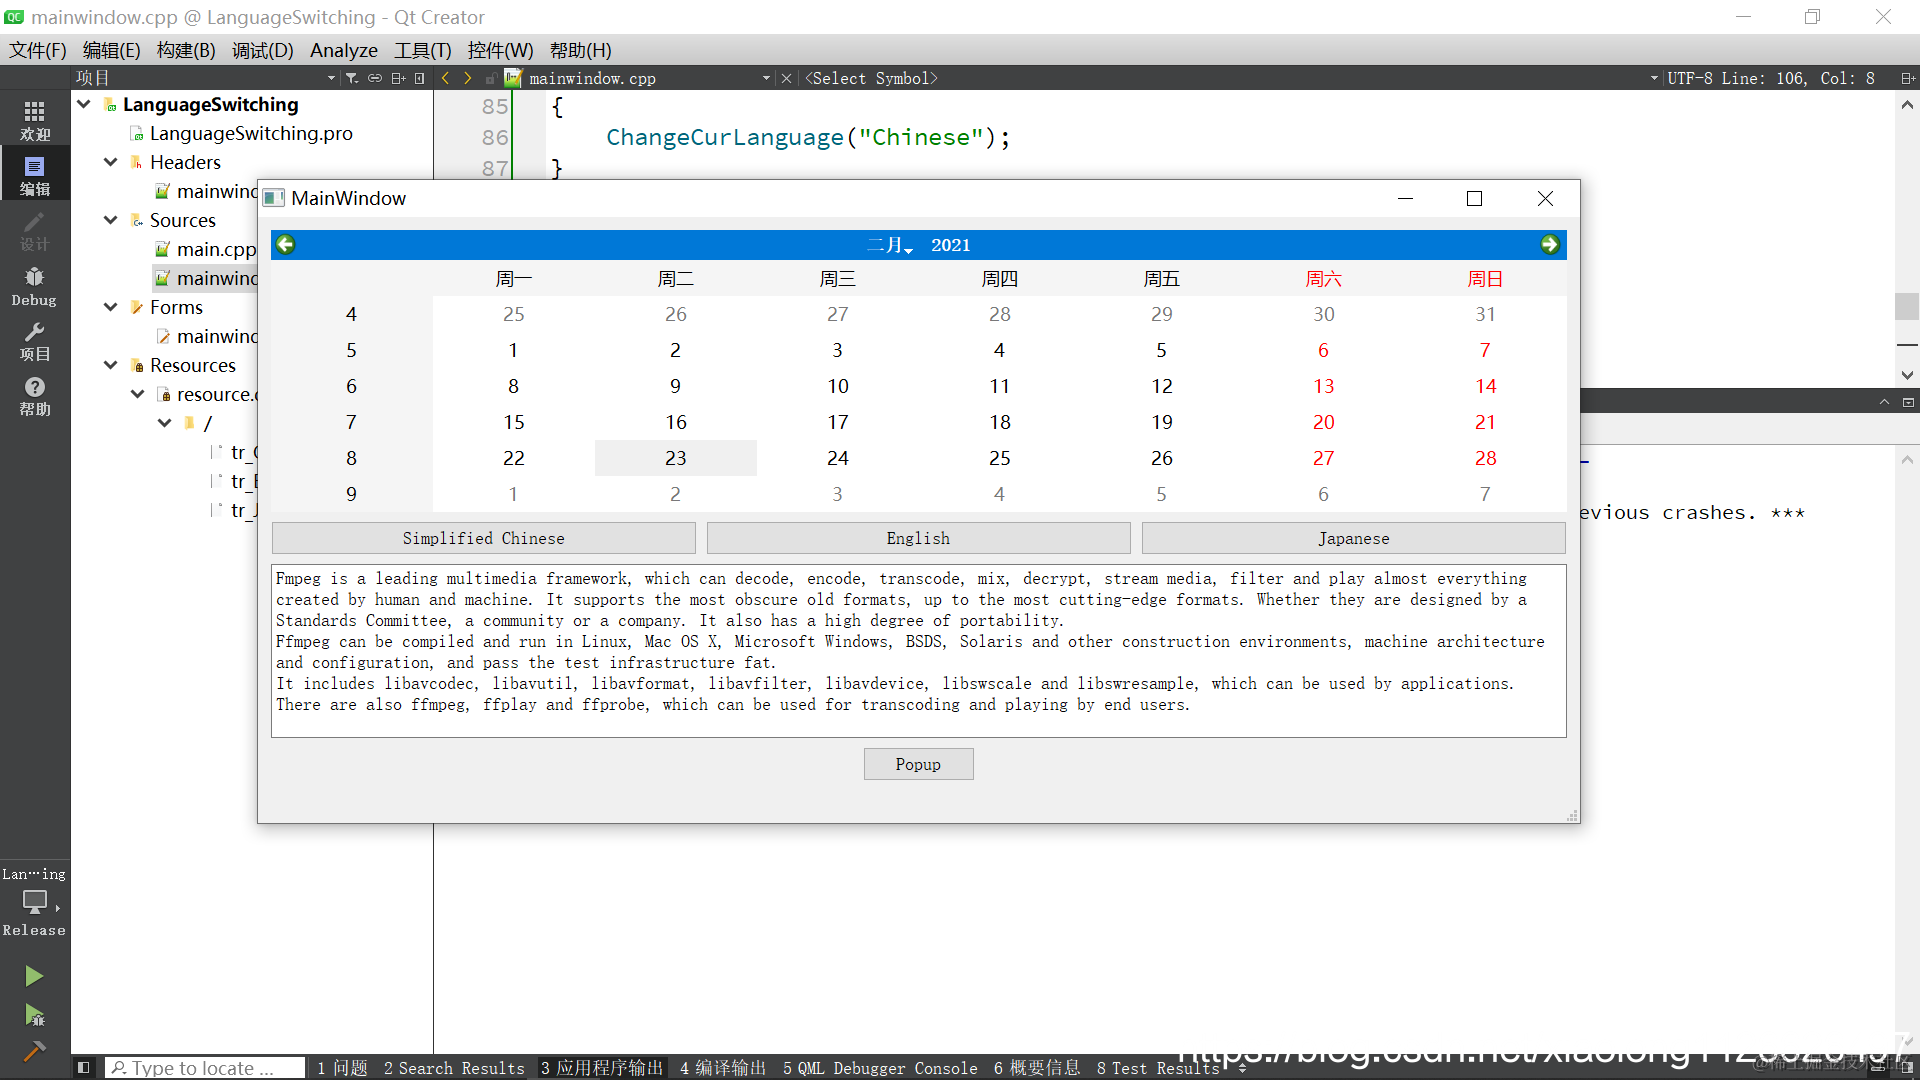
Task: Open the 3 应用程序输出 pane
Action: [x=602, y=1068]
